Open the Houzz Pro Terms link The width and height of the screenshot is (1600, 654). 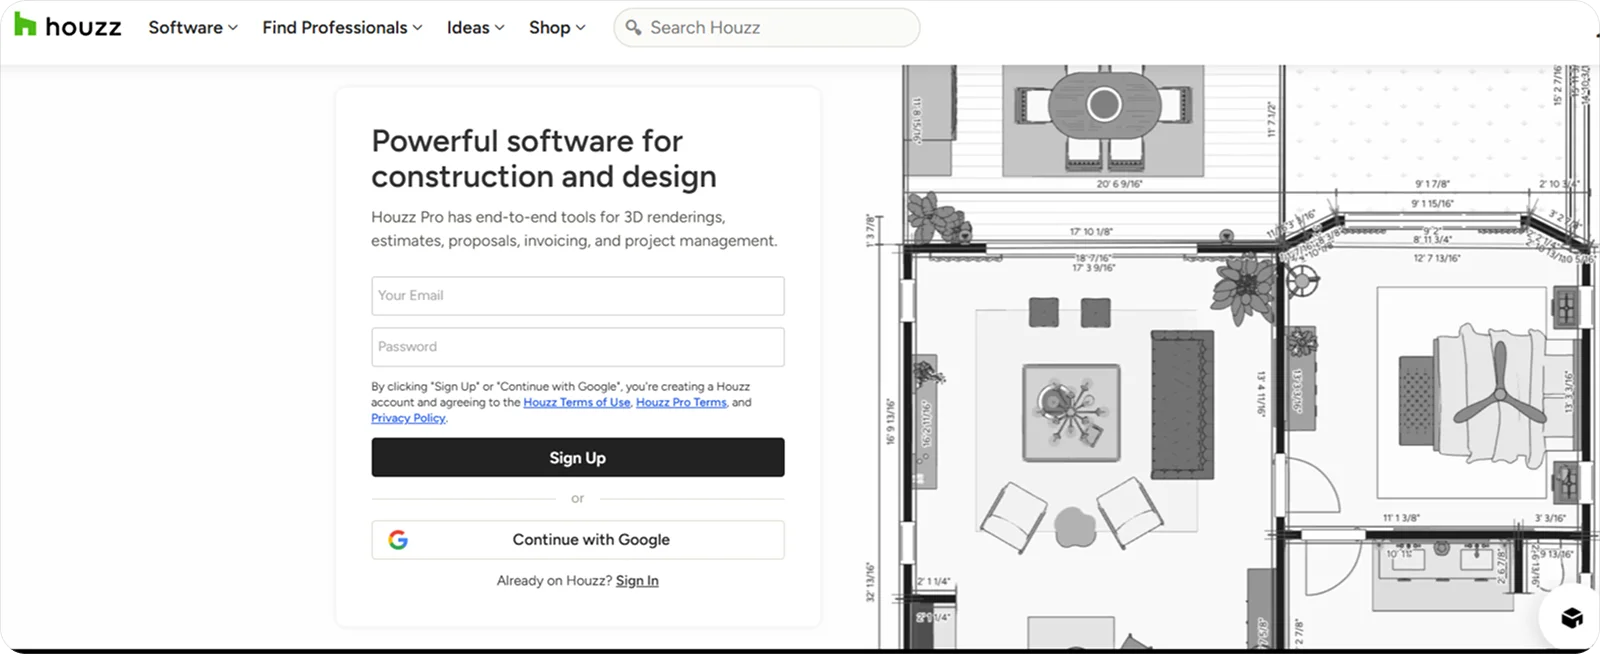tap(681, 402)
